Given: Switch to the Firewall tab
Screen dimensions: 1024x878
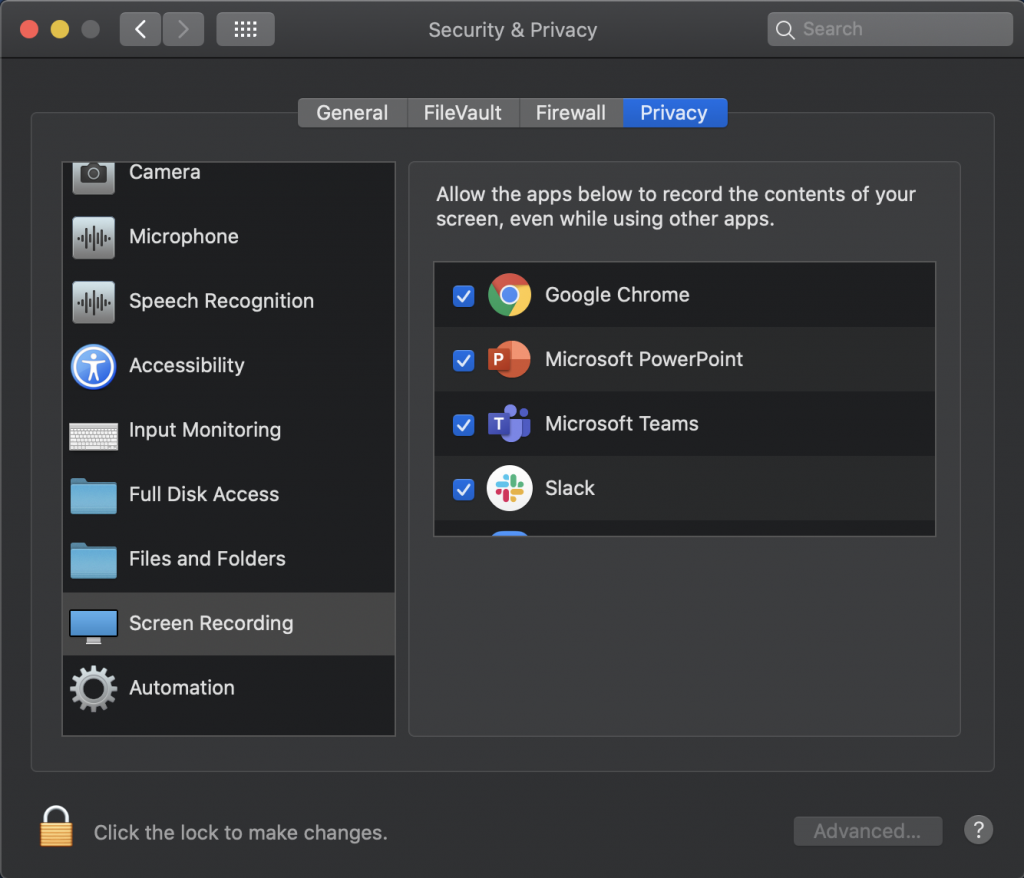Looking at the screenshot, I should [570, 113].
